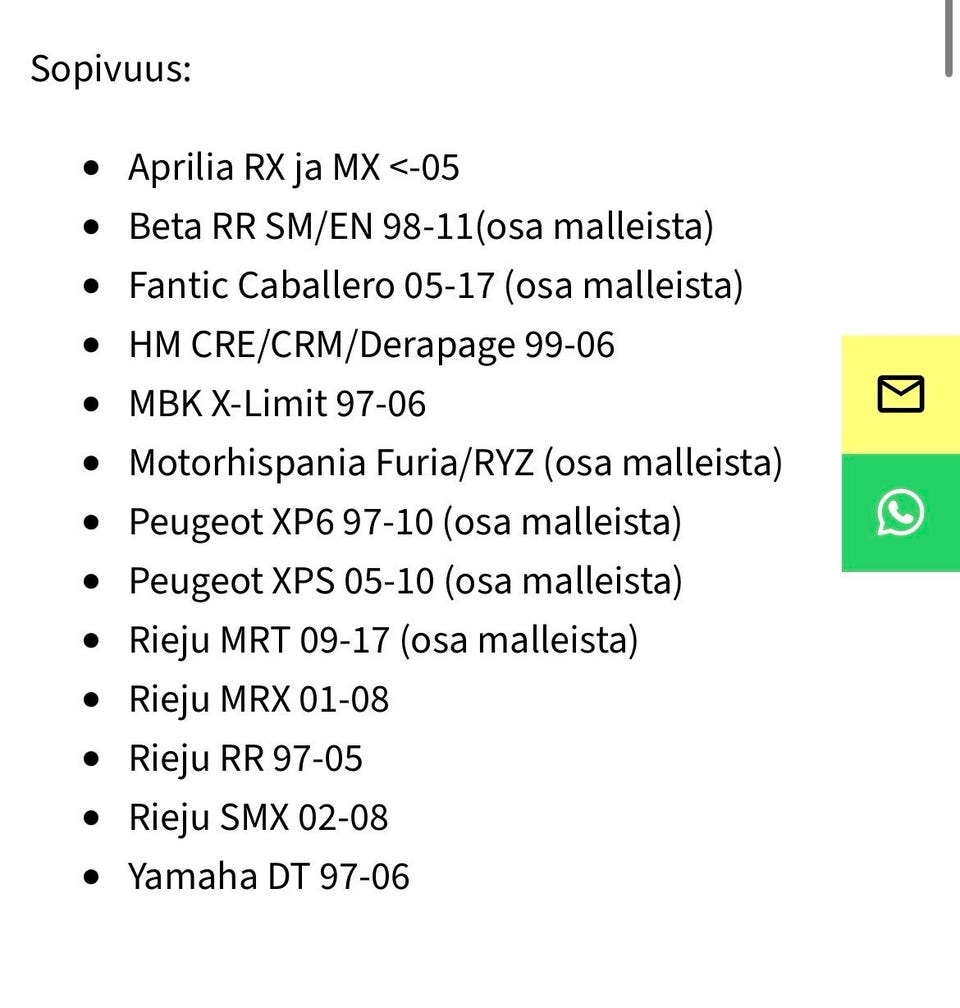
Task: Select the Rieju SMX 02-08 line
Action: click(x=258, y=818)
